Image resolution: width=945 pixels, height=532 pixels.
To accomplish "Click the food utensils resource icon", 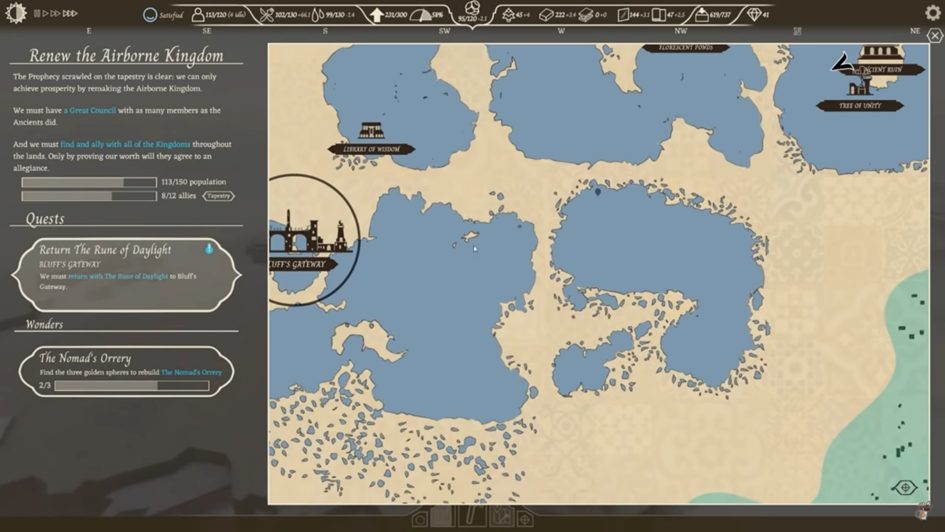I will pyautogui.click(x=266, y=14).
